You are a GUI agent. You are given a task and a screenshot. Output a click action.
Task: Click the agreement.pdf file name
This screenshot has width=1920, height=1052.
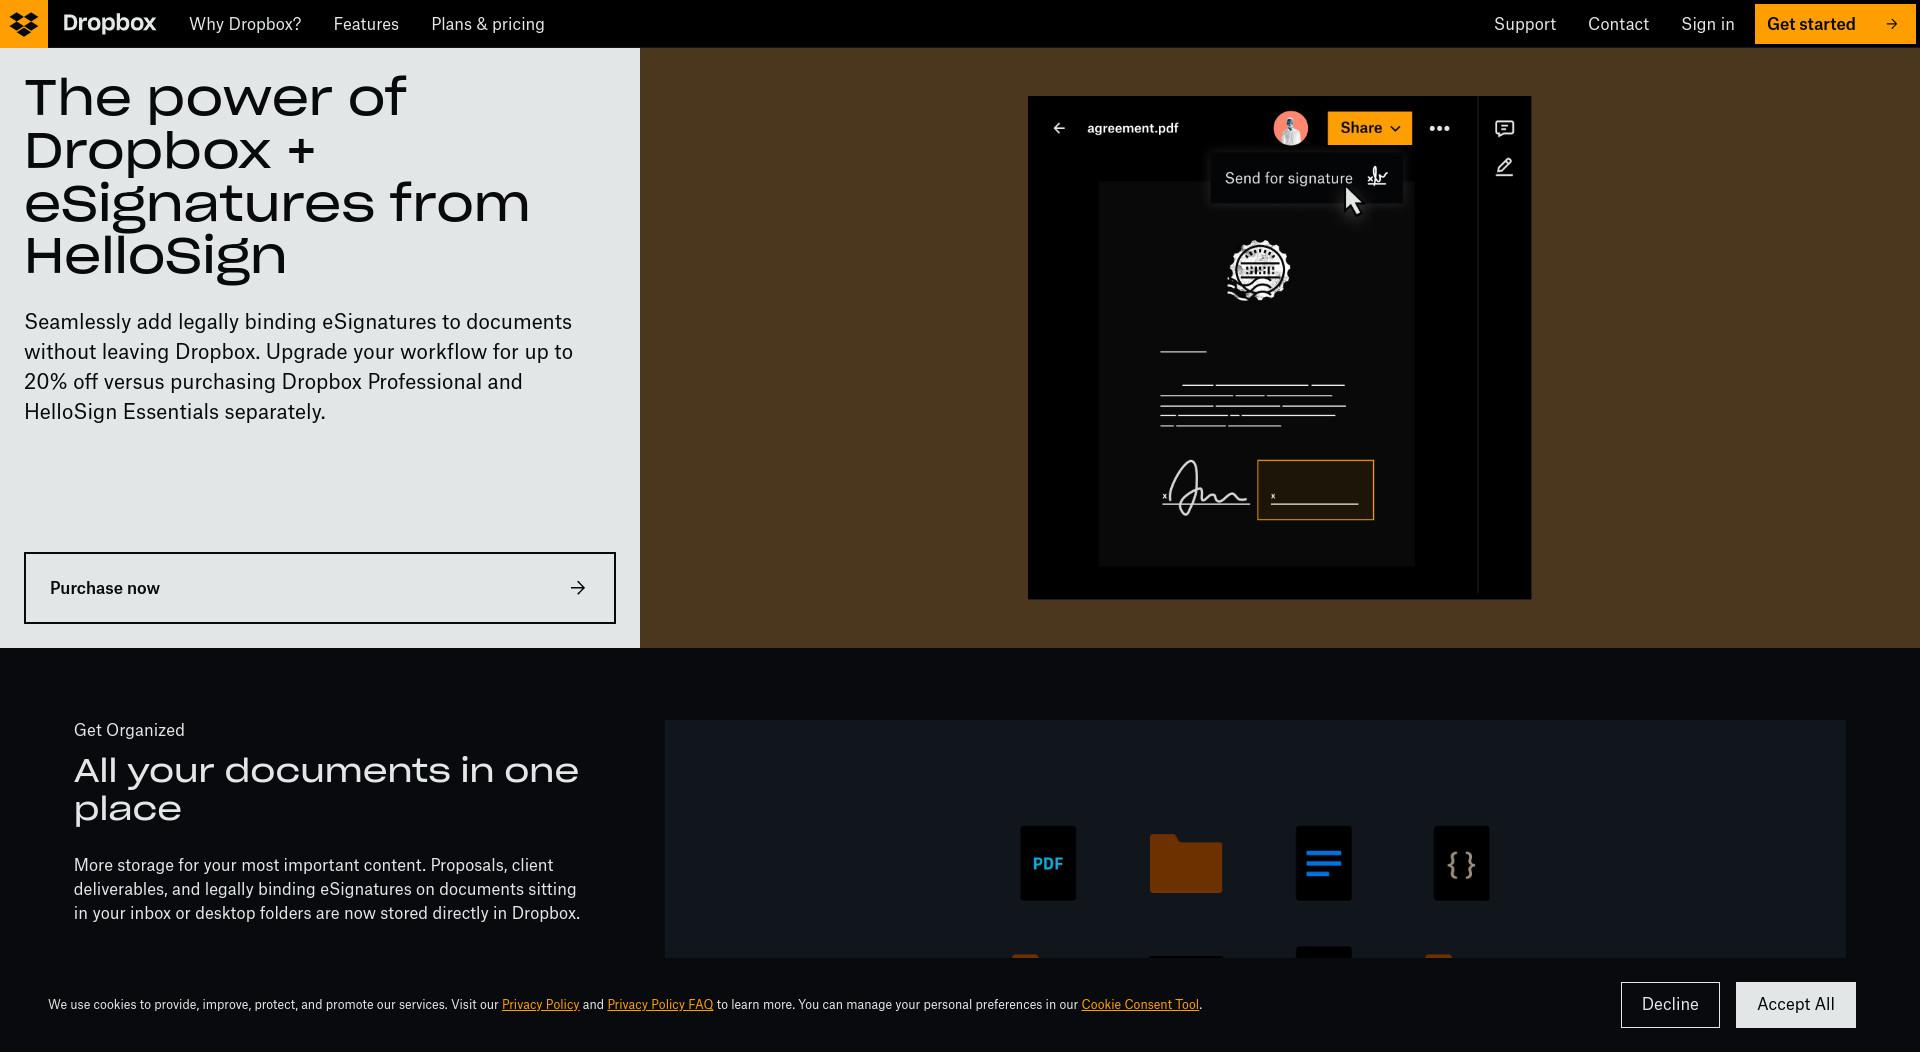click(1133, 128)
